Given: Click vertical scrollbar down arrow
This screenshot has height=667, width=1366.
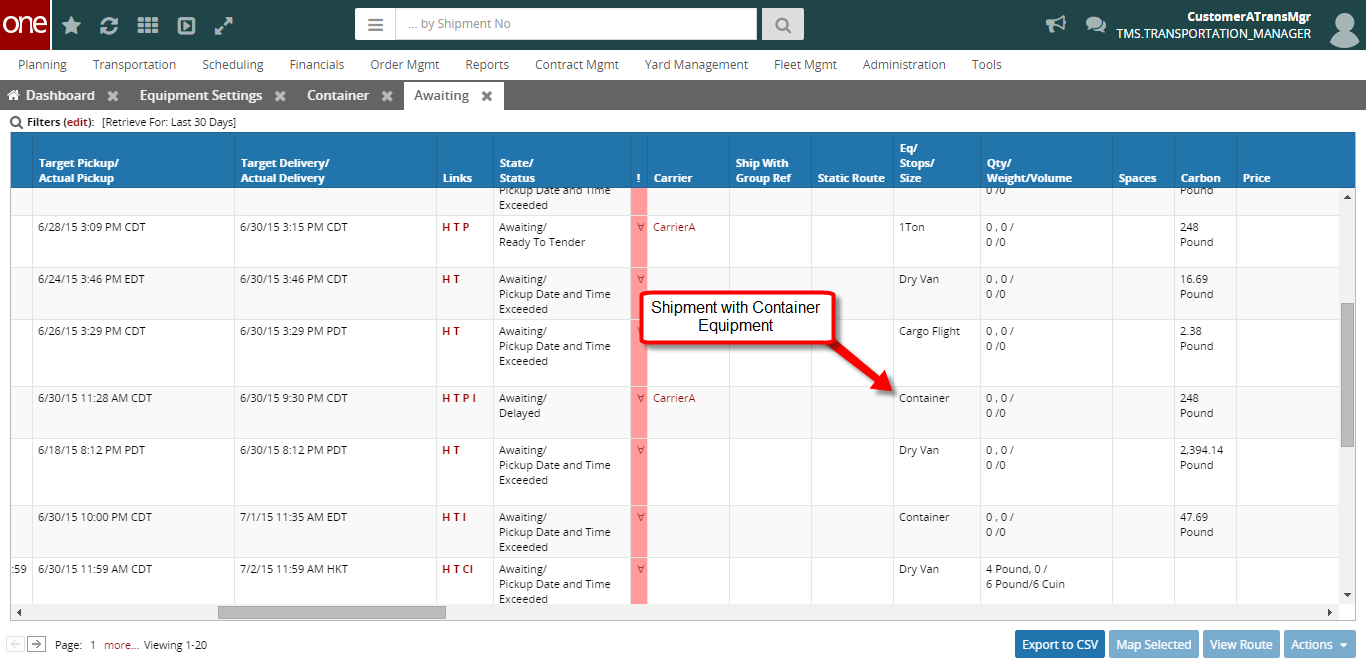Looking at the screenshot, I should [1347, 594].
